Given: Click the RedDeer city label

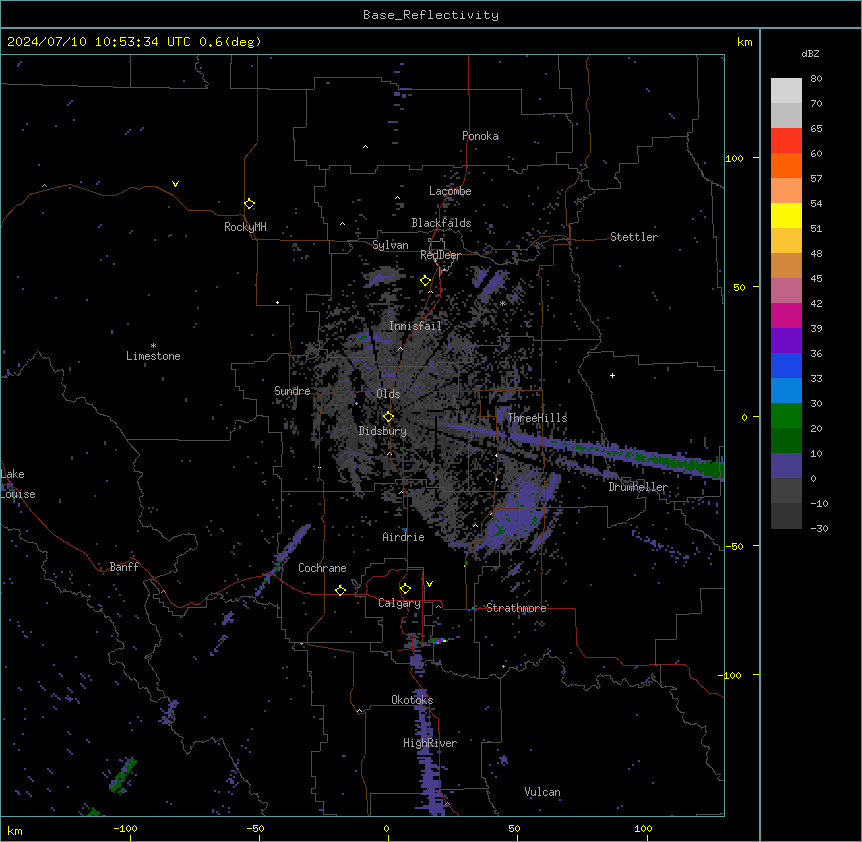Looking at the screenshot, I should pos(440,255).
